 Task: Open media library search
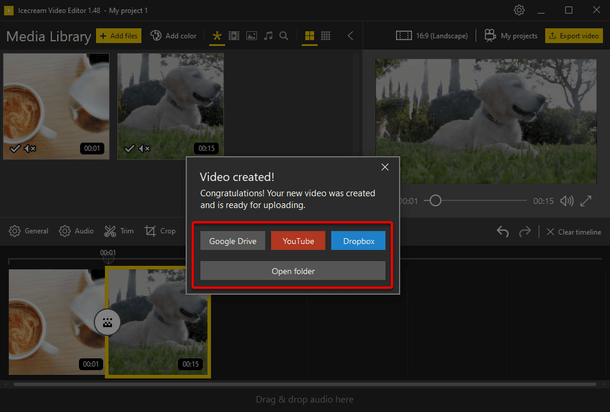click(x=284, y=36)
